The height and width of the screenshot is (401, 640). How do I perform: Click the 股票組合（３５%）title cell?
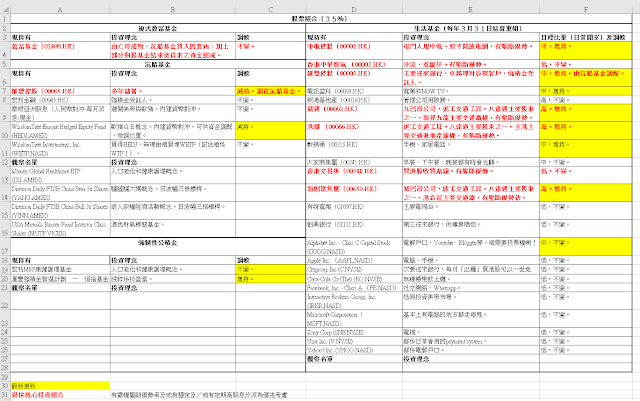click(x=321, y=18)
